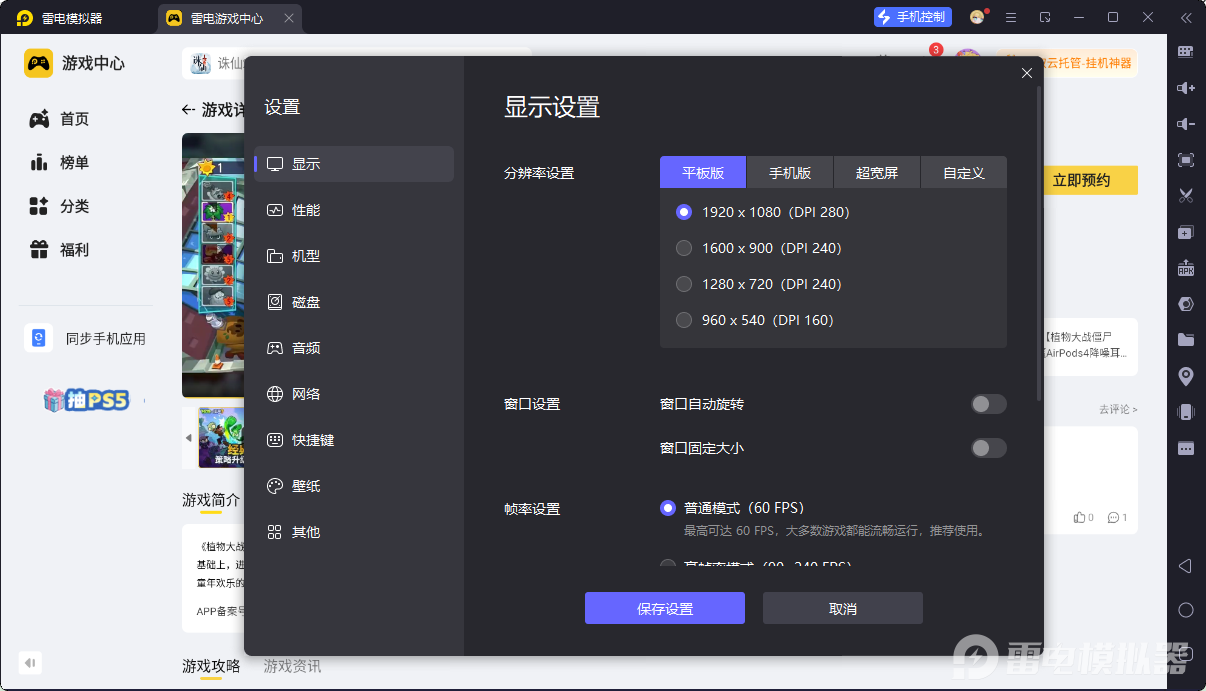Click the Android home circle button
Viewport: 1206px width, 691px height.
pos(1186,610)
